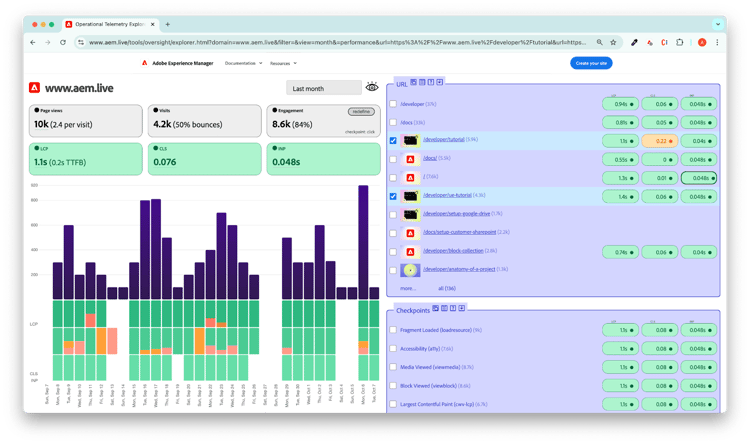Screen dimensions: 750x444
Task: Uncheck the /developer/tutorial checkbox
Action: [x=393, y=141]
